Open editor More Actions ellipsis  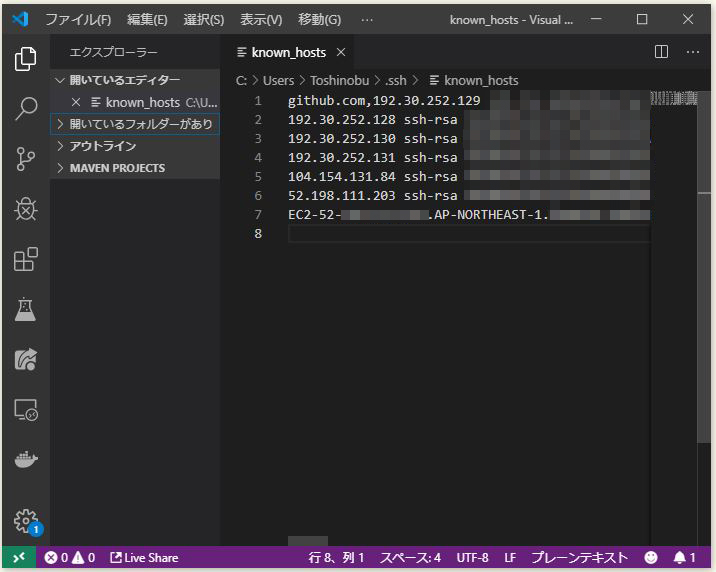(693, 52)
